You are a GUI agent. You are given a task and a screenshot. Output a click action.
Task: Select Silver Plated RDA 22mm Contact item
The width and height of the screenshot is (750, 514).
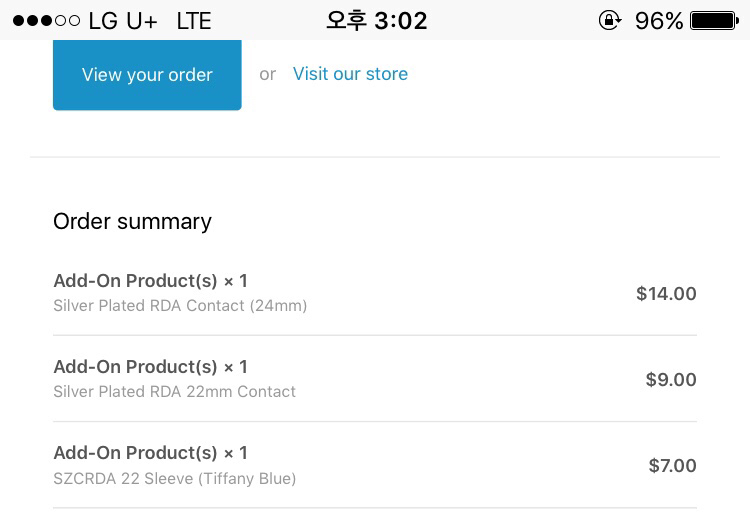pyautogui.click(x=174, y=392)
